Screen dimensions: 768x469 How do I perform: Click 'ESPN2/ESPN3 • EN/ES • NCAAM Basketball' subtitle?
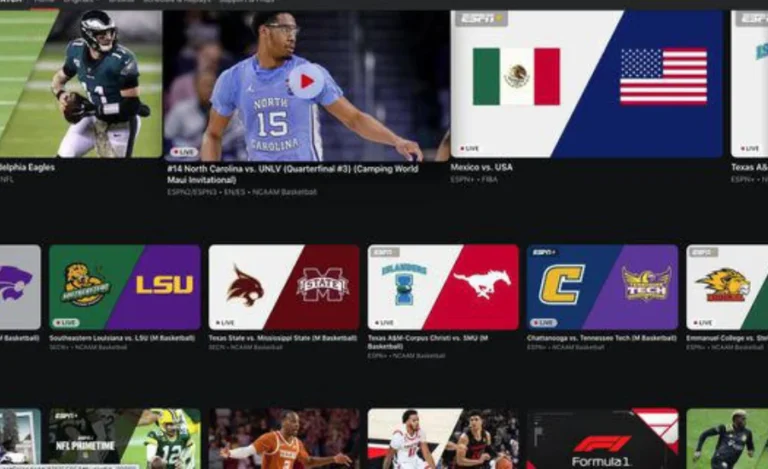click(241, 192)
